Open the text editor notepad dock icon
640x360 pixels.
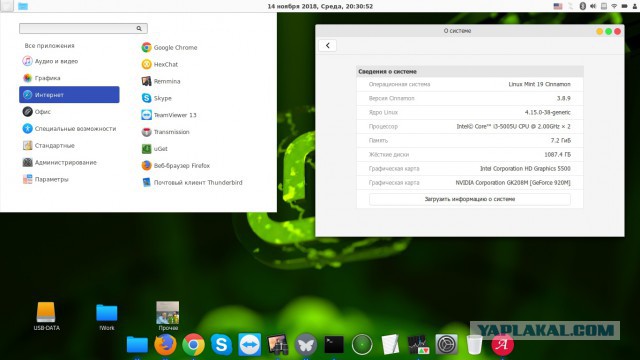(x=390, y=344)
